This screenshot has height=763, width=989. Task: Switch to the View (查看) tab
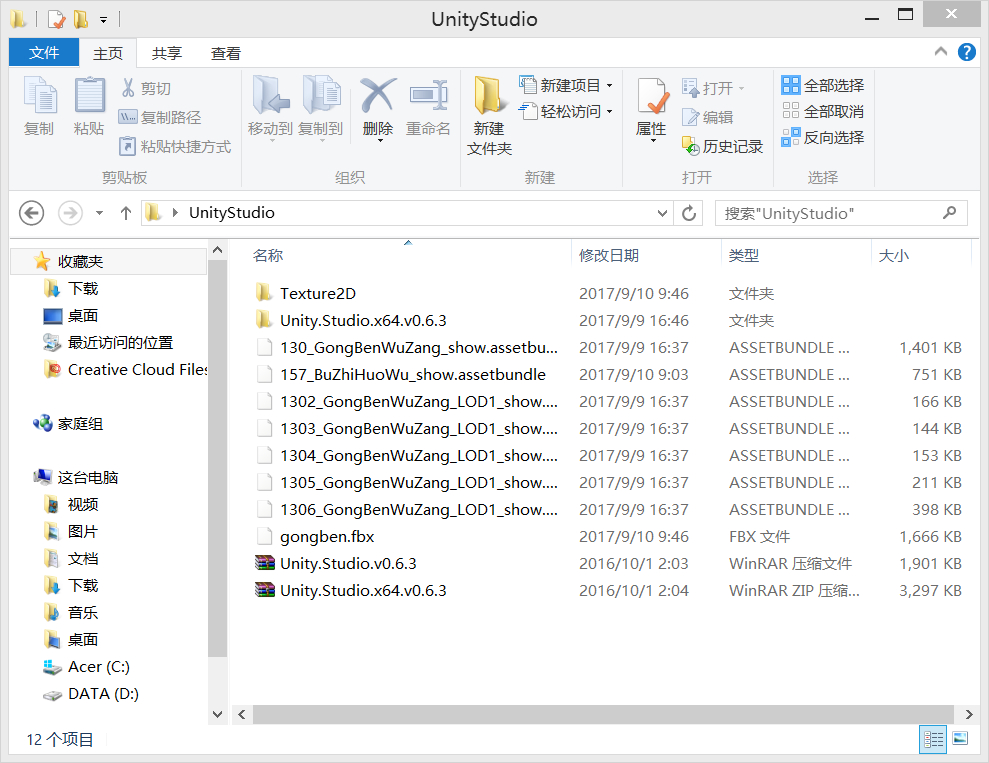tap(226, 54)
